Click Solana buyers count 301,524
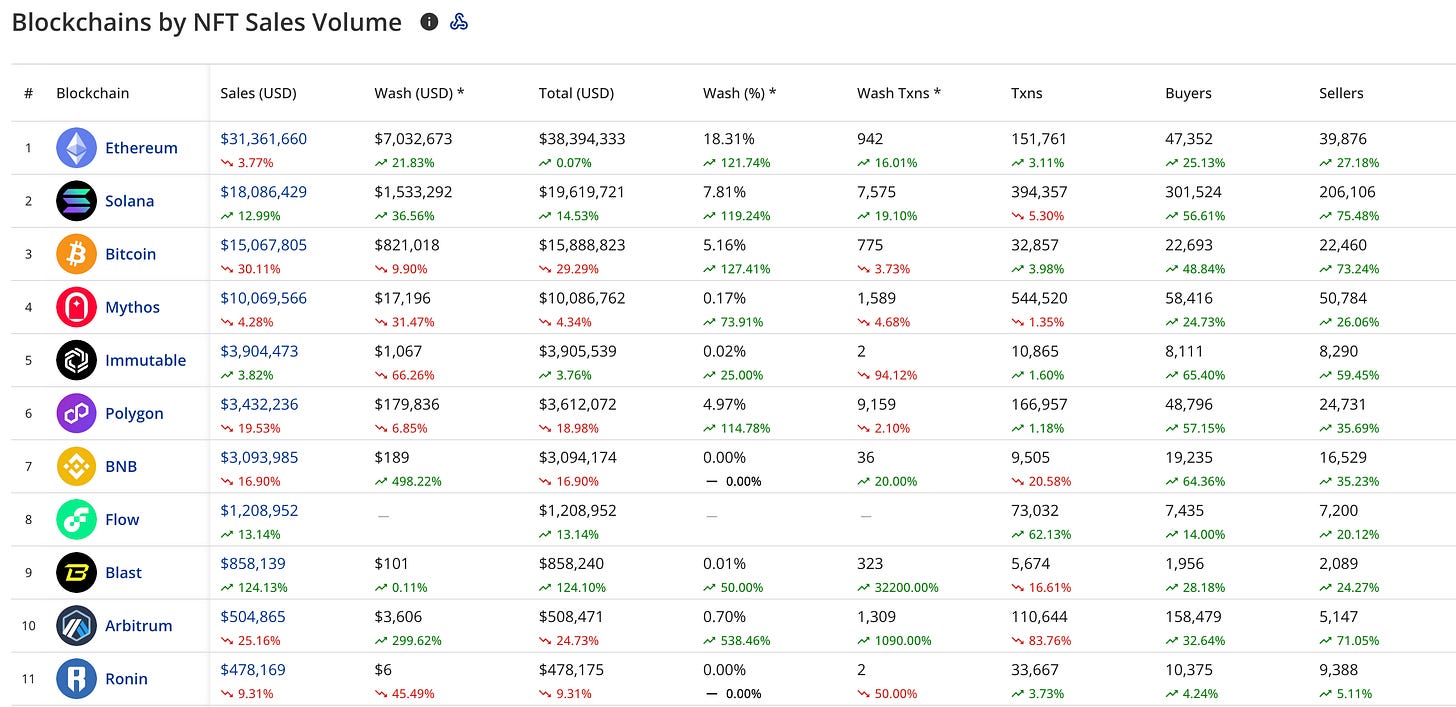This screenshot has width=1456, height=707. [x=1193, y=192]
